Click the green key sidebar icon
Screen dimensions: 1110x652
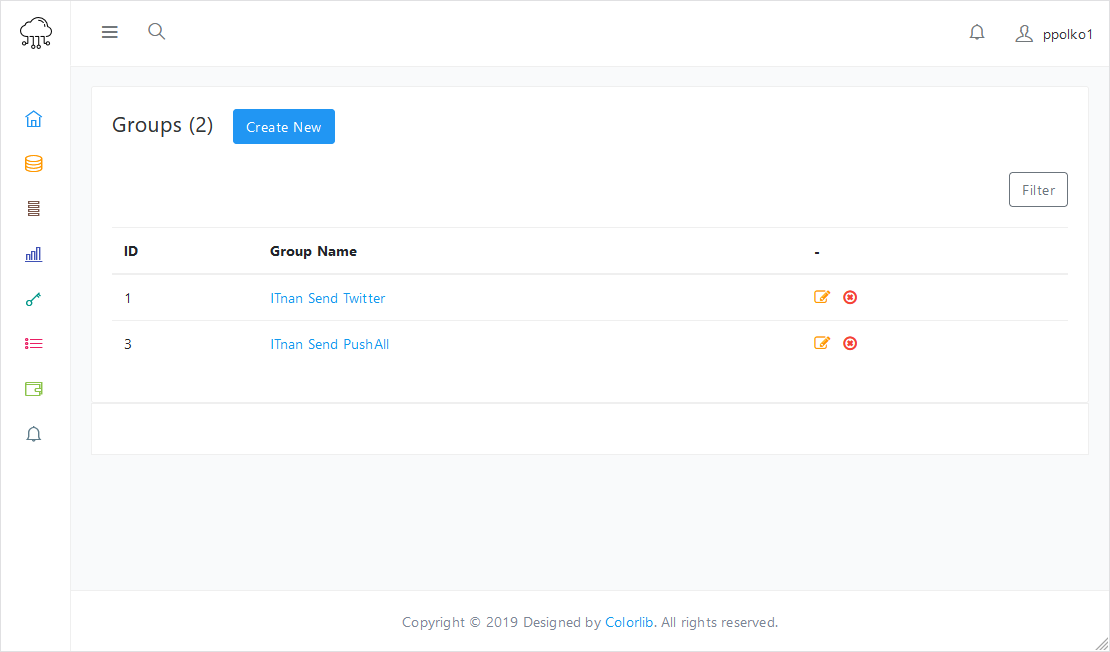(x=34, y=299)
